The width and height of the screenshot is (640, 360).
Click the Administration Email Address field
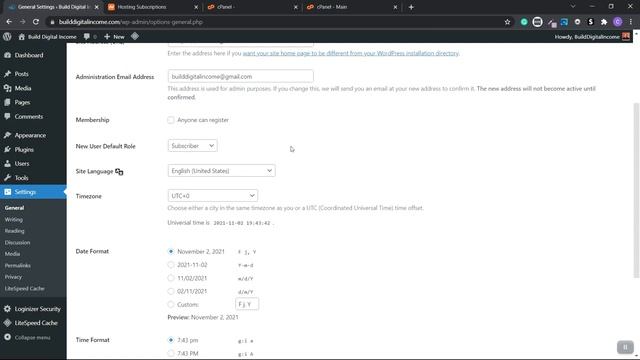(x=240, y=76)
